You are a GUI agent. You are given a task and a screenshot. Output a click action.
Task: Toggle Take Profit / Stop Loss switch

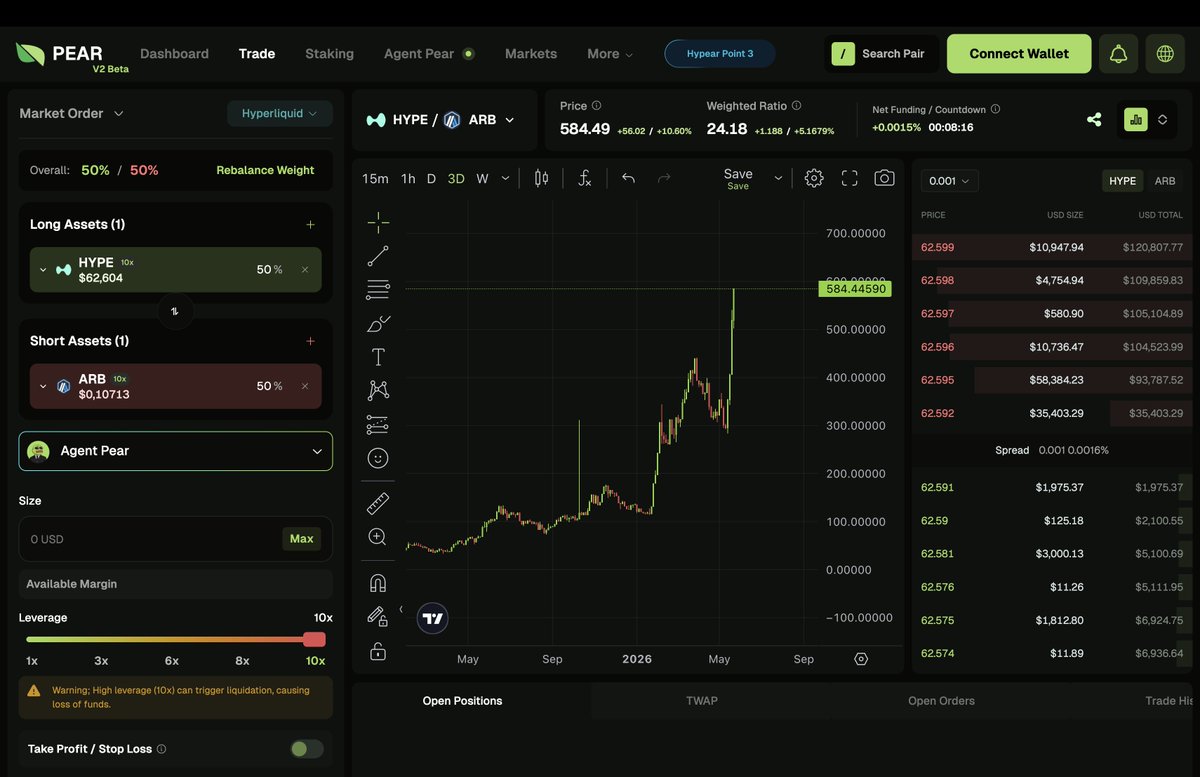click(x=307, y=749)
